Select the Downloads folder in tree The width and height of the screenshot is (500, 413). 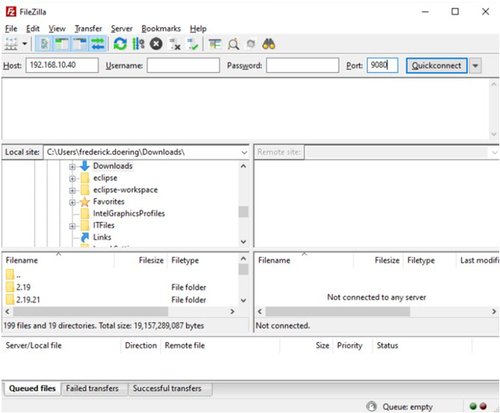tap(113, 166)
